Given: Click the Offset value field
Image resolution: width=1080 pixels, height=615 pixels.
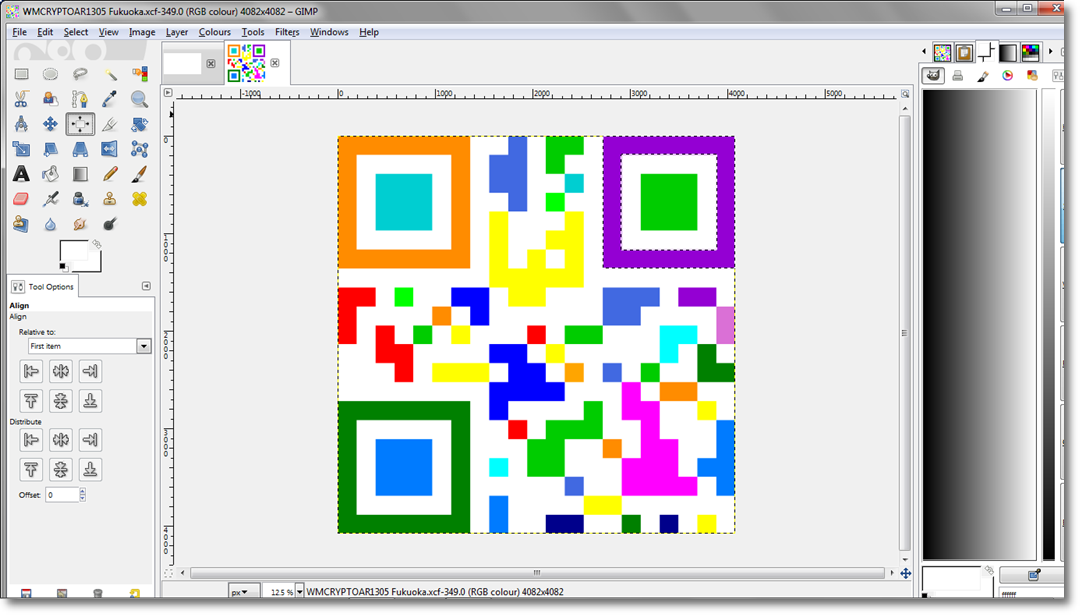Looking at the screenshot, I should click(x=62, y=494).
